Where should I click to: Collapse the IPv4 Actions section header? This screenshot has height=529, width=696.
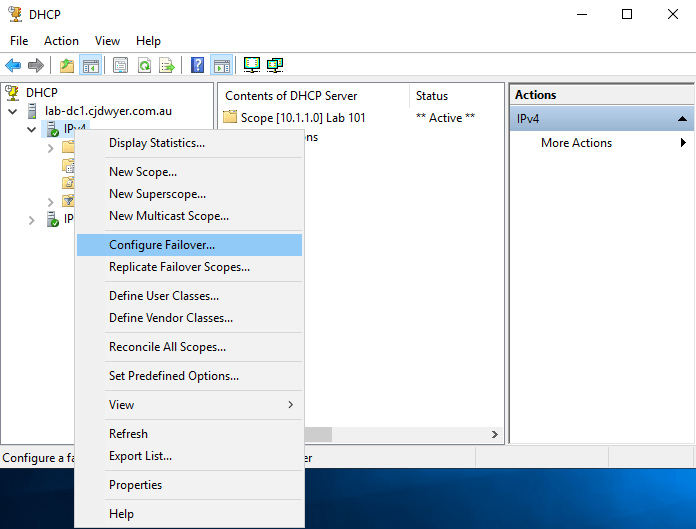click(682, 119)
